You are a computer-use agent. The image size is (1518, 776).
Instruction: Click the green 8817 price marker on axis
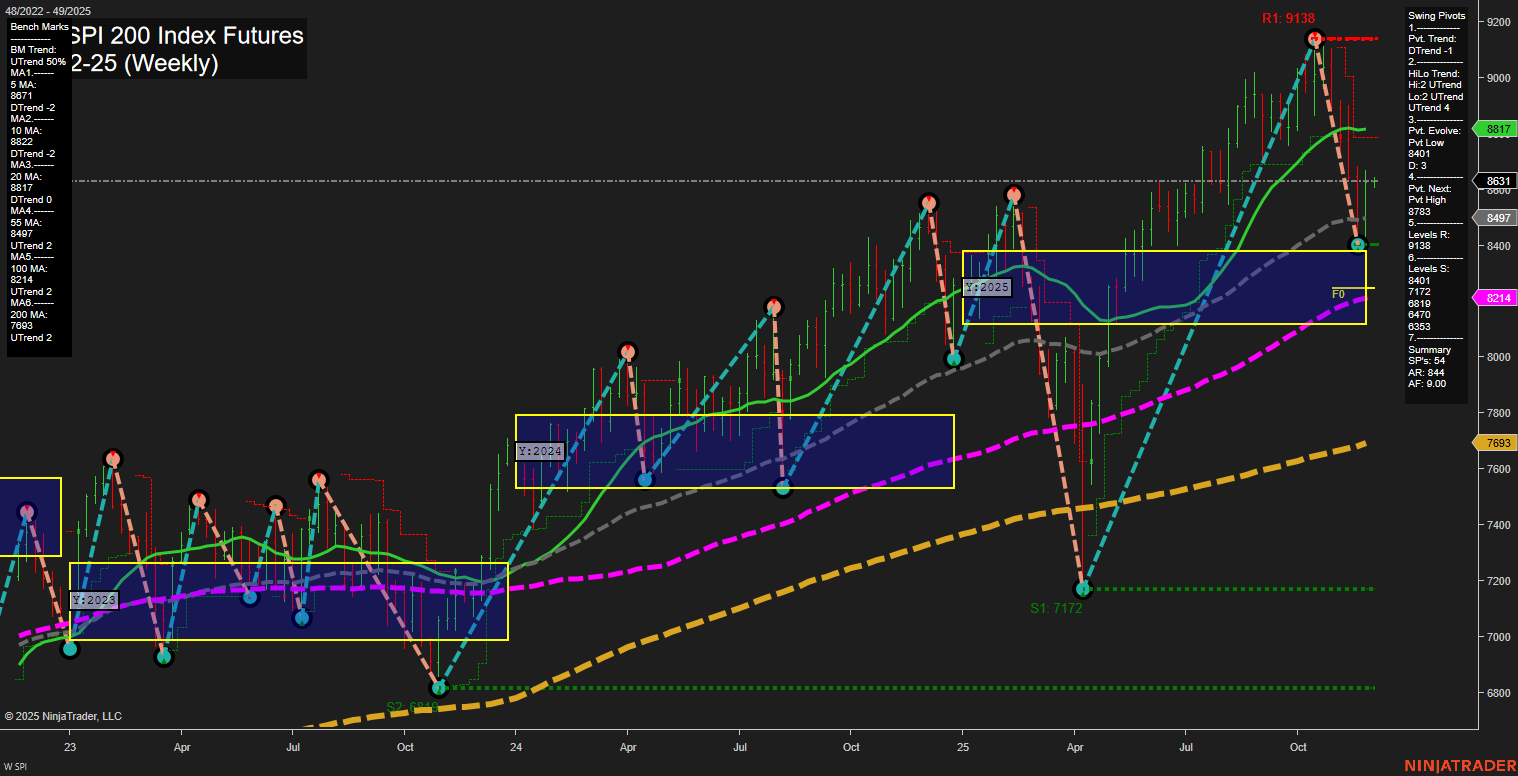(x=1497, y=129)
